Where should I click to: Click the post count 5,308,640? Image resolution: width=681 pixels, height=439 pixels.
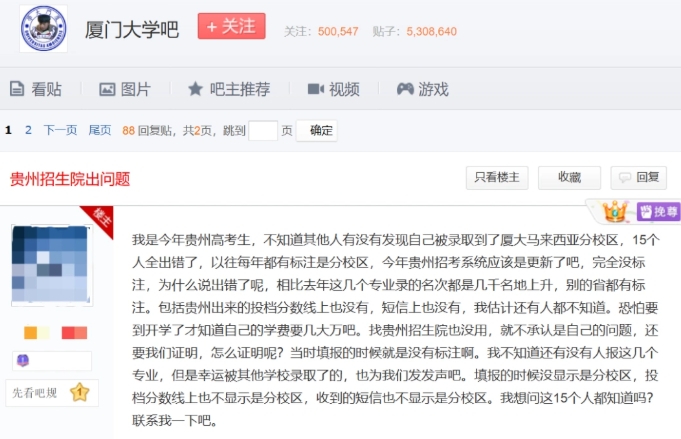coord(431,31)
